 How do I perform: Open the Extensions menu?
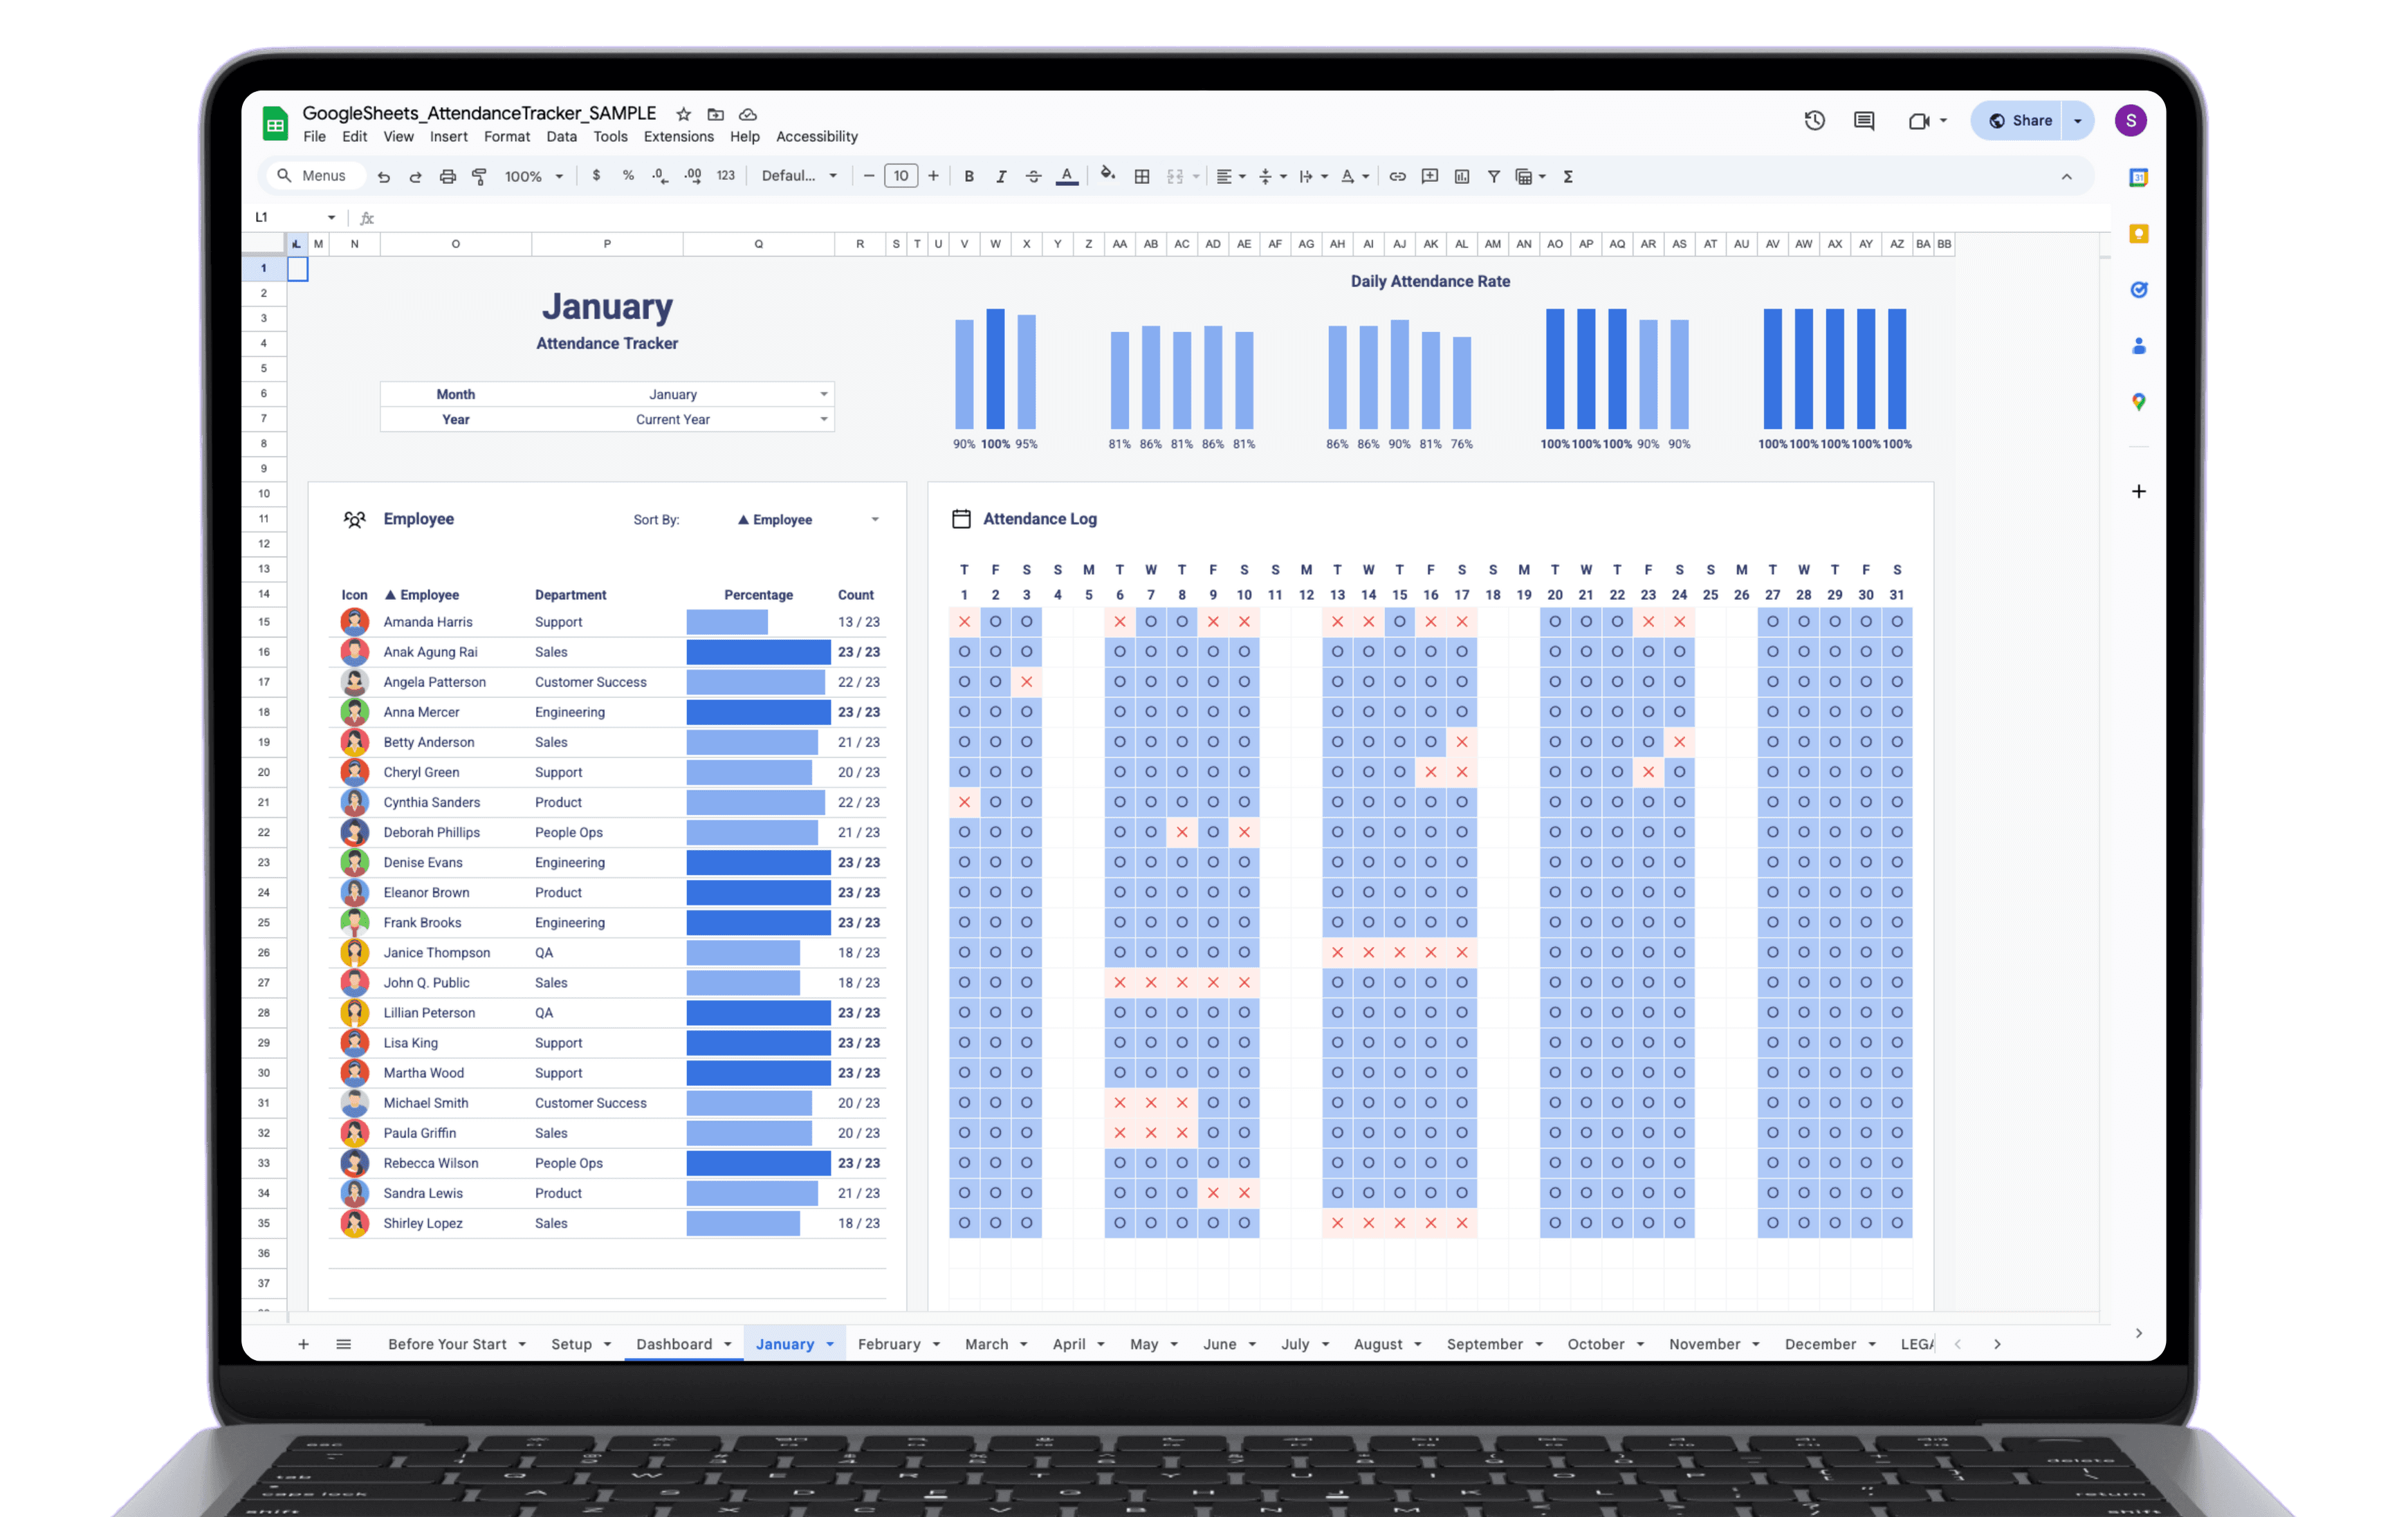pyautogui.click(x=679, y=137)
